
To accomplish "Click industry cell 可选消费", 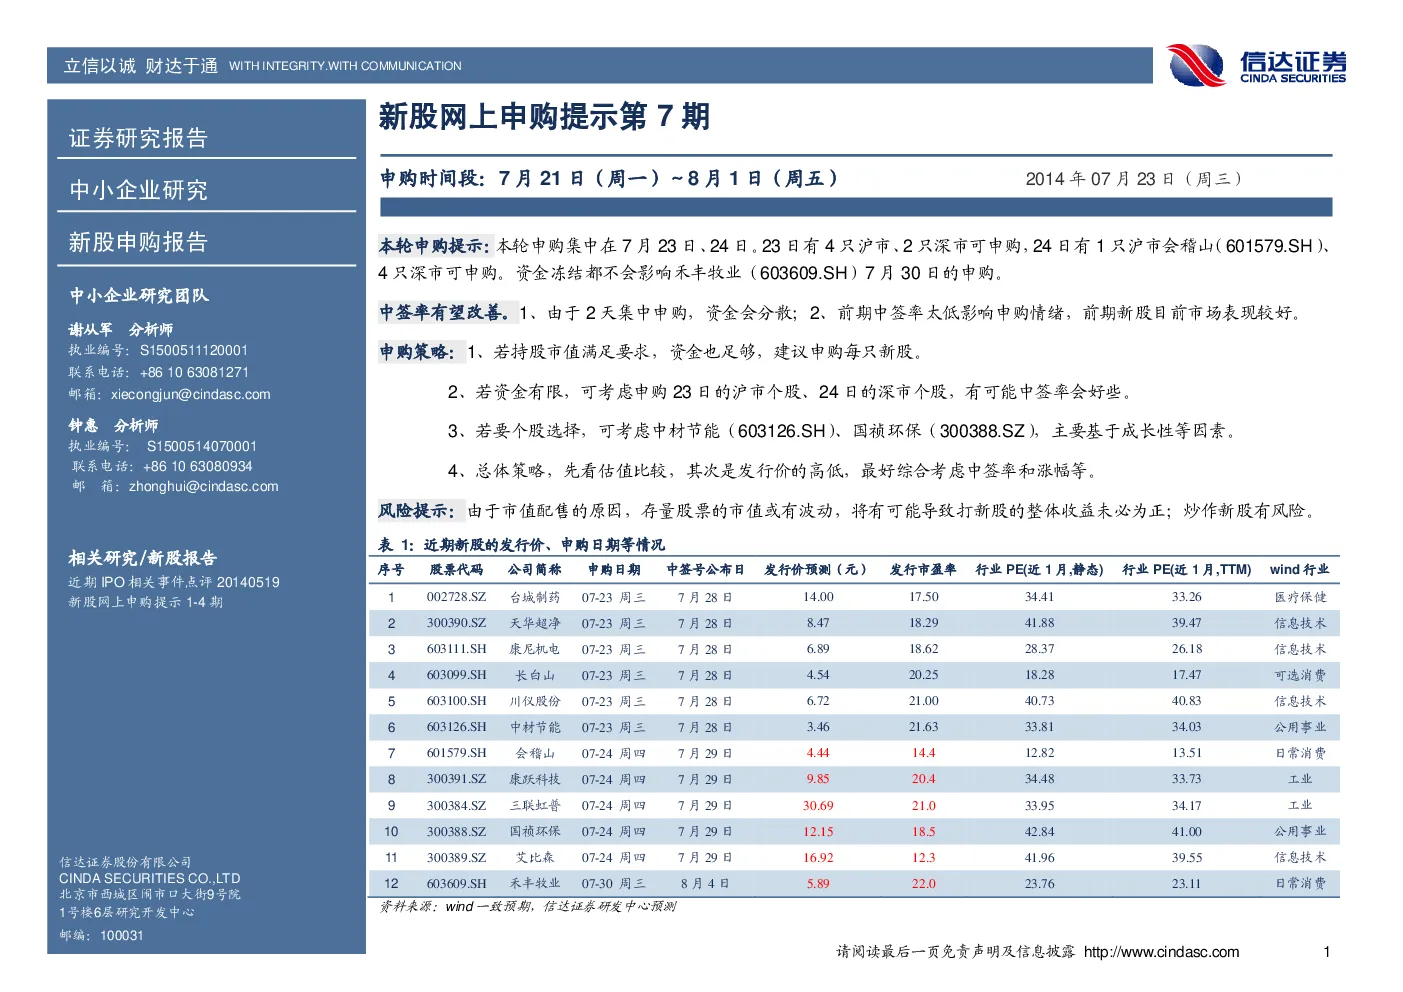I will (1300, 675).
